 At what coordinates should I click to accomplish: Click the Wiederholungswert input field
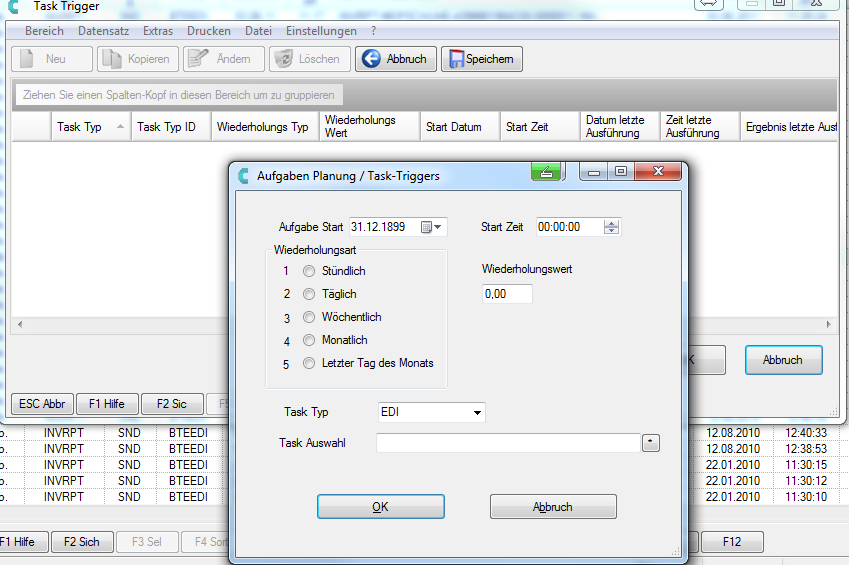[x=507, y=294]
